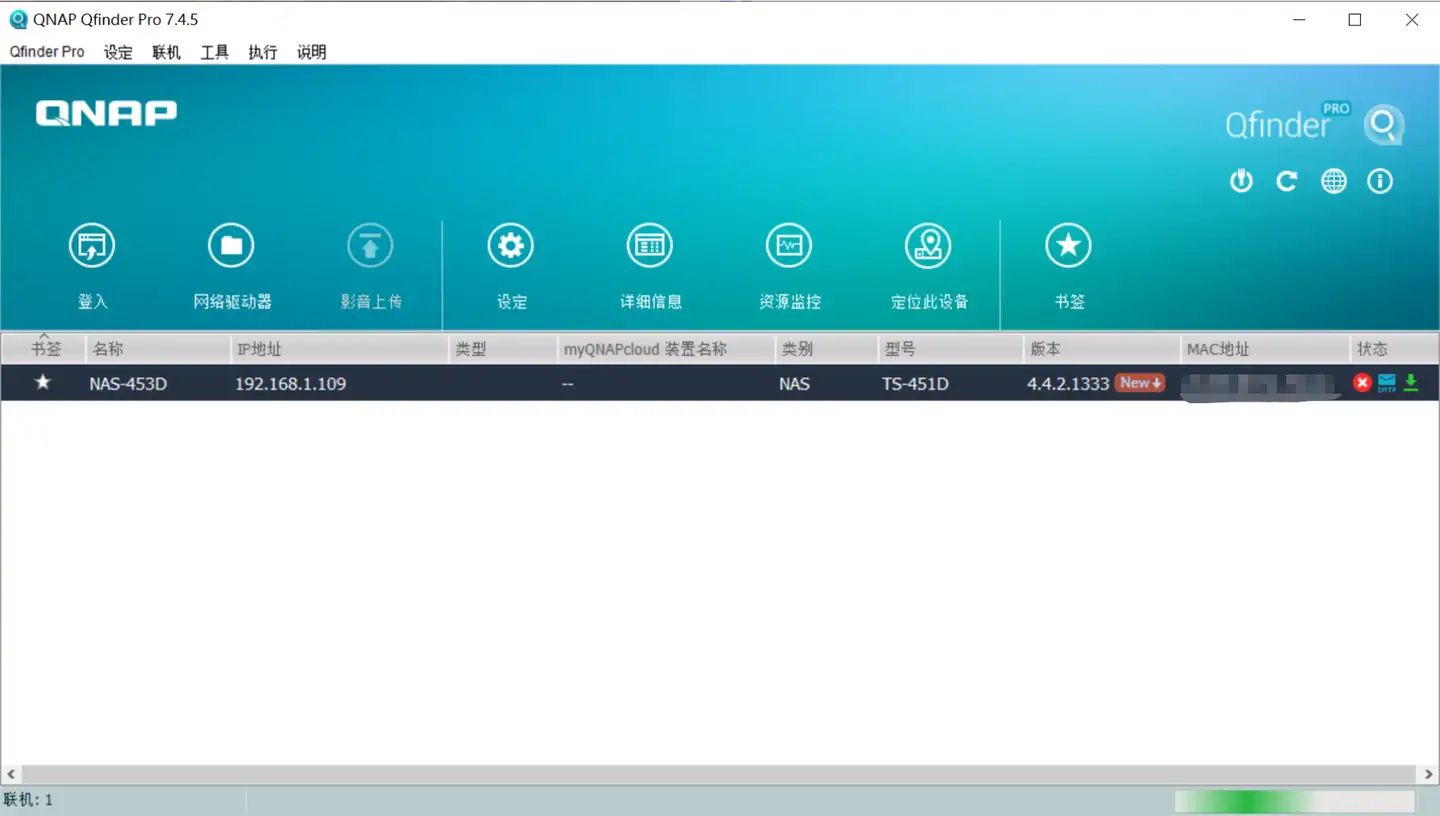Screen dimensions: 1440x816
Task: Sort by 类别 column header
Action: pos(826,349)
